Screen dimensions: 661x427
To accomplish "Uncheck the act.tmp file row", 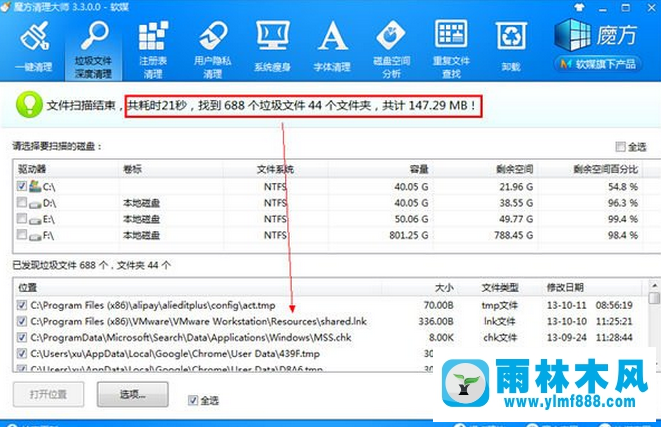I will pyautogui.click(x=22, y=305).
